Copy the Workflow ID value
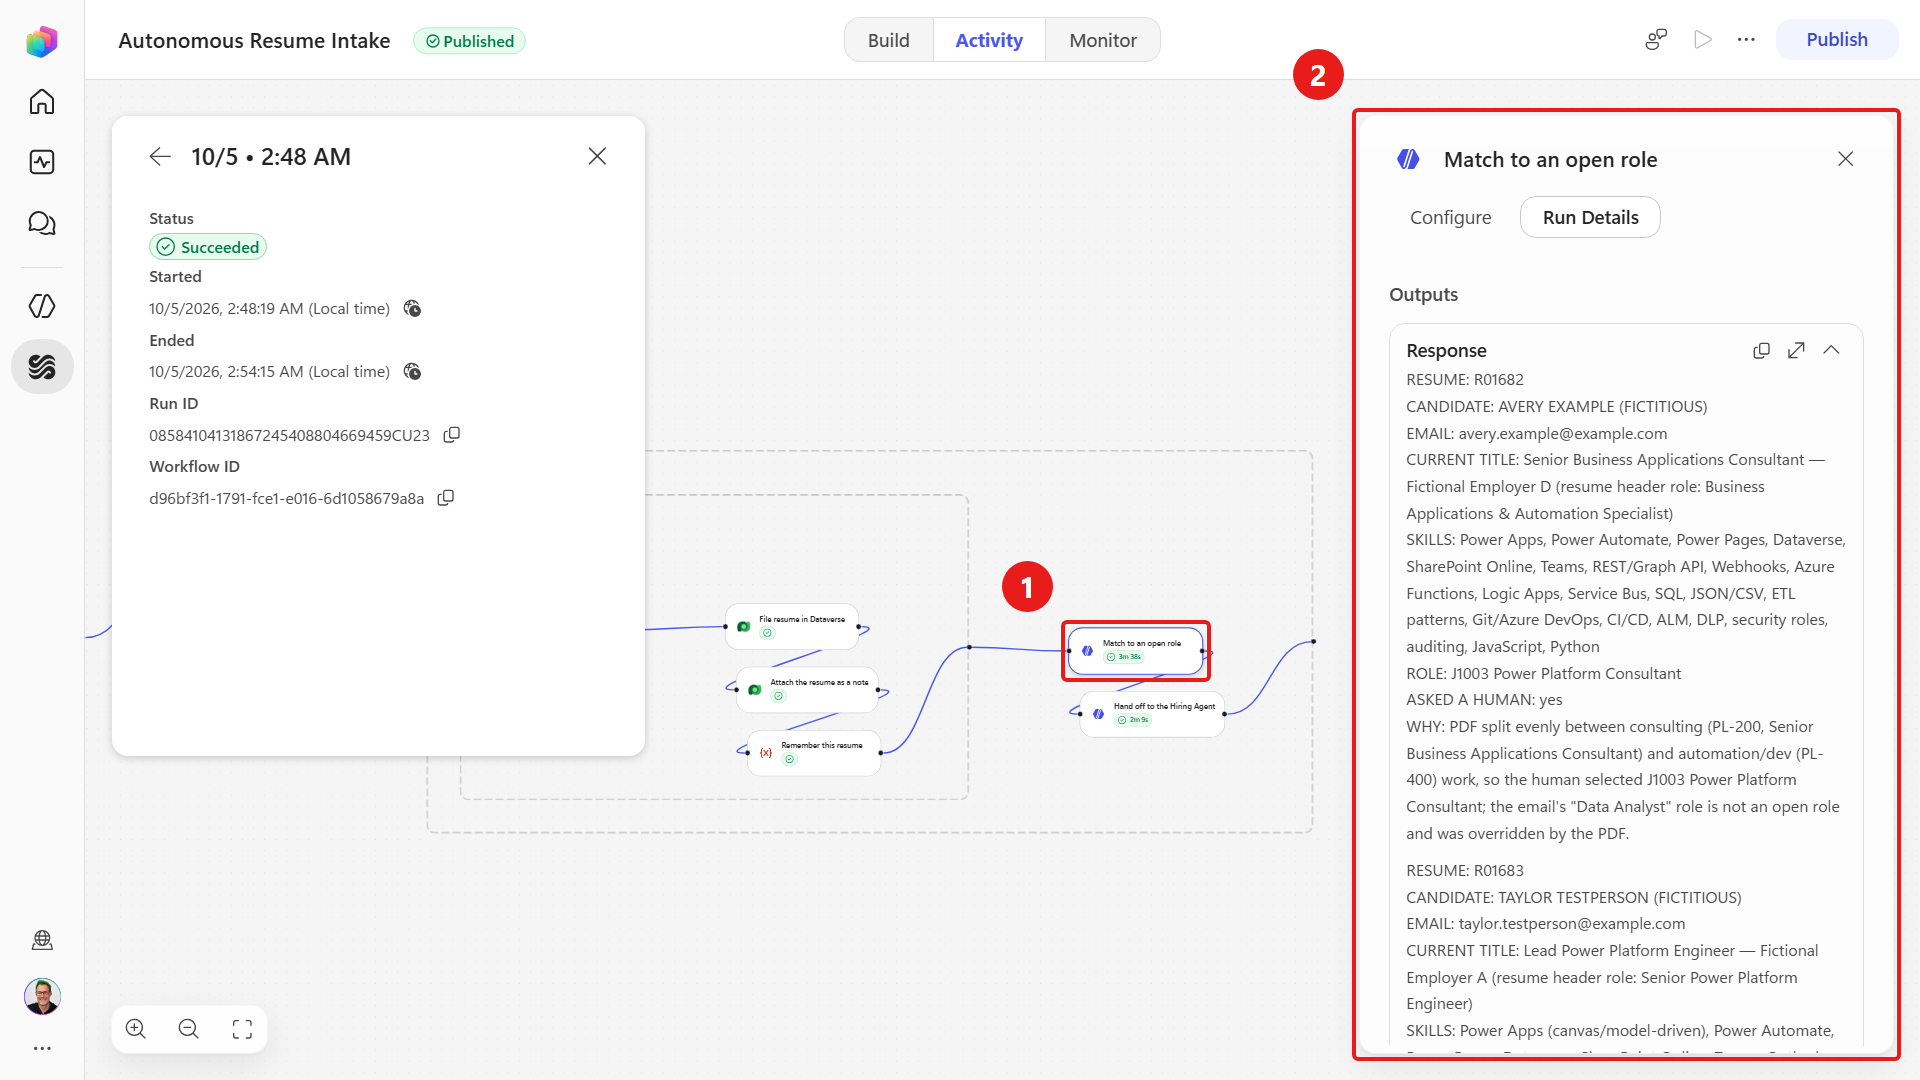The image size is (1920, 1080). (446, 498)
